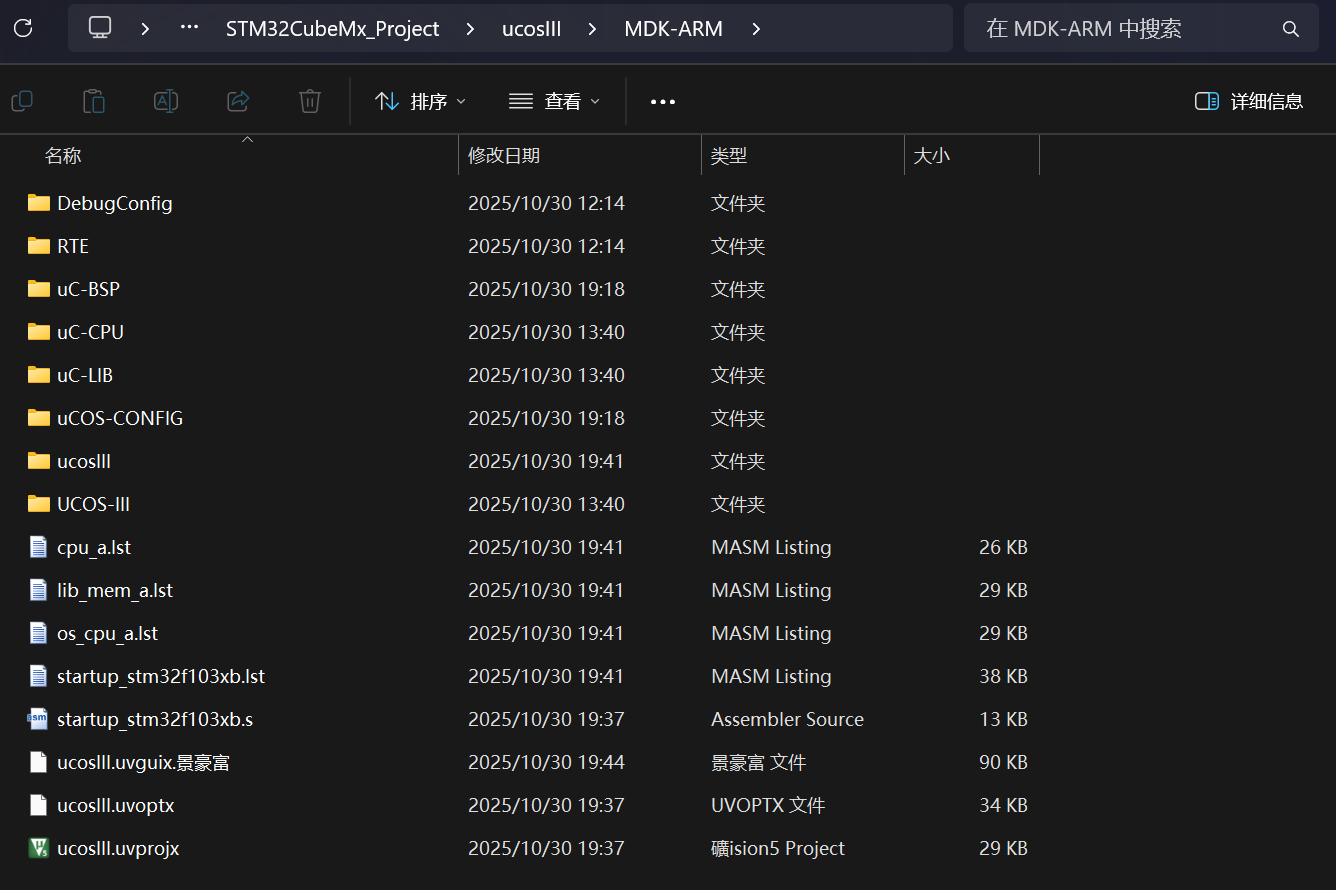Image resolution: width=1336 pixels, height=890 pixels.
Task: Expand the chevron after ucosIII breadcrumb
Action: 592,29
